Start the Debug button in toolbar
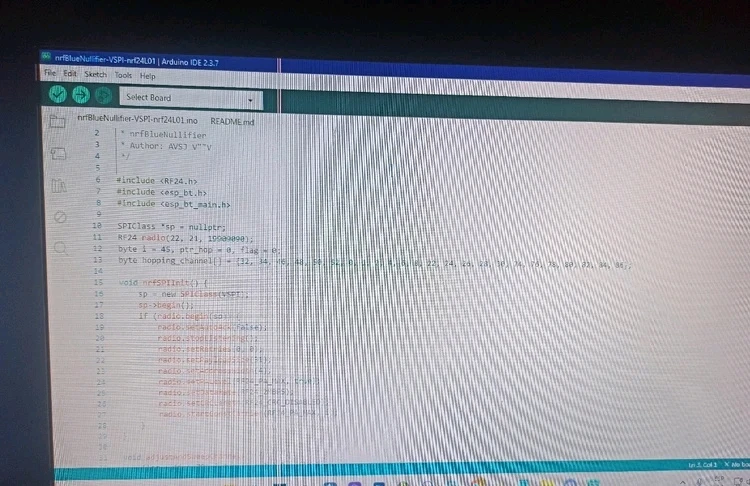750x486 pixels. click(x=101, y=96)
